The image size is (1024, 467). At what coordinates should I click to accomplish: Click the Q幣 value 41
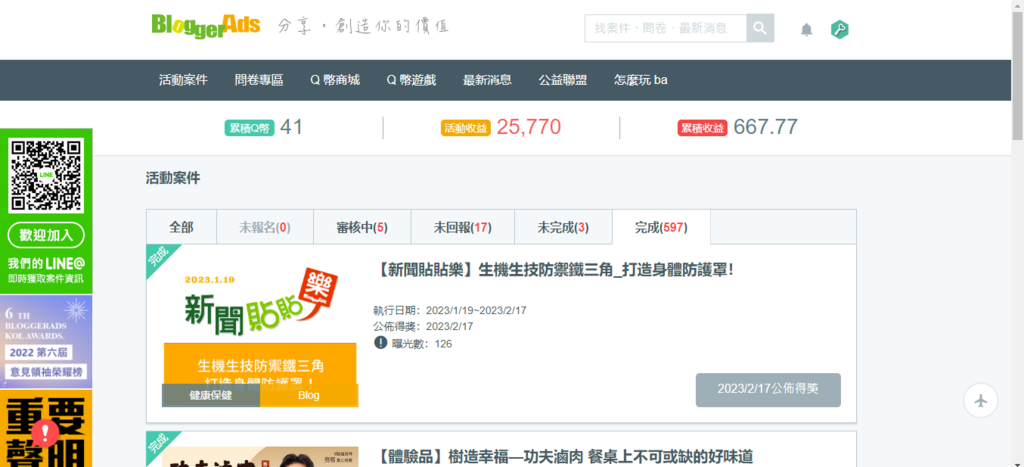click(x=291, y=127)
